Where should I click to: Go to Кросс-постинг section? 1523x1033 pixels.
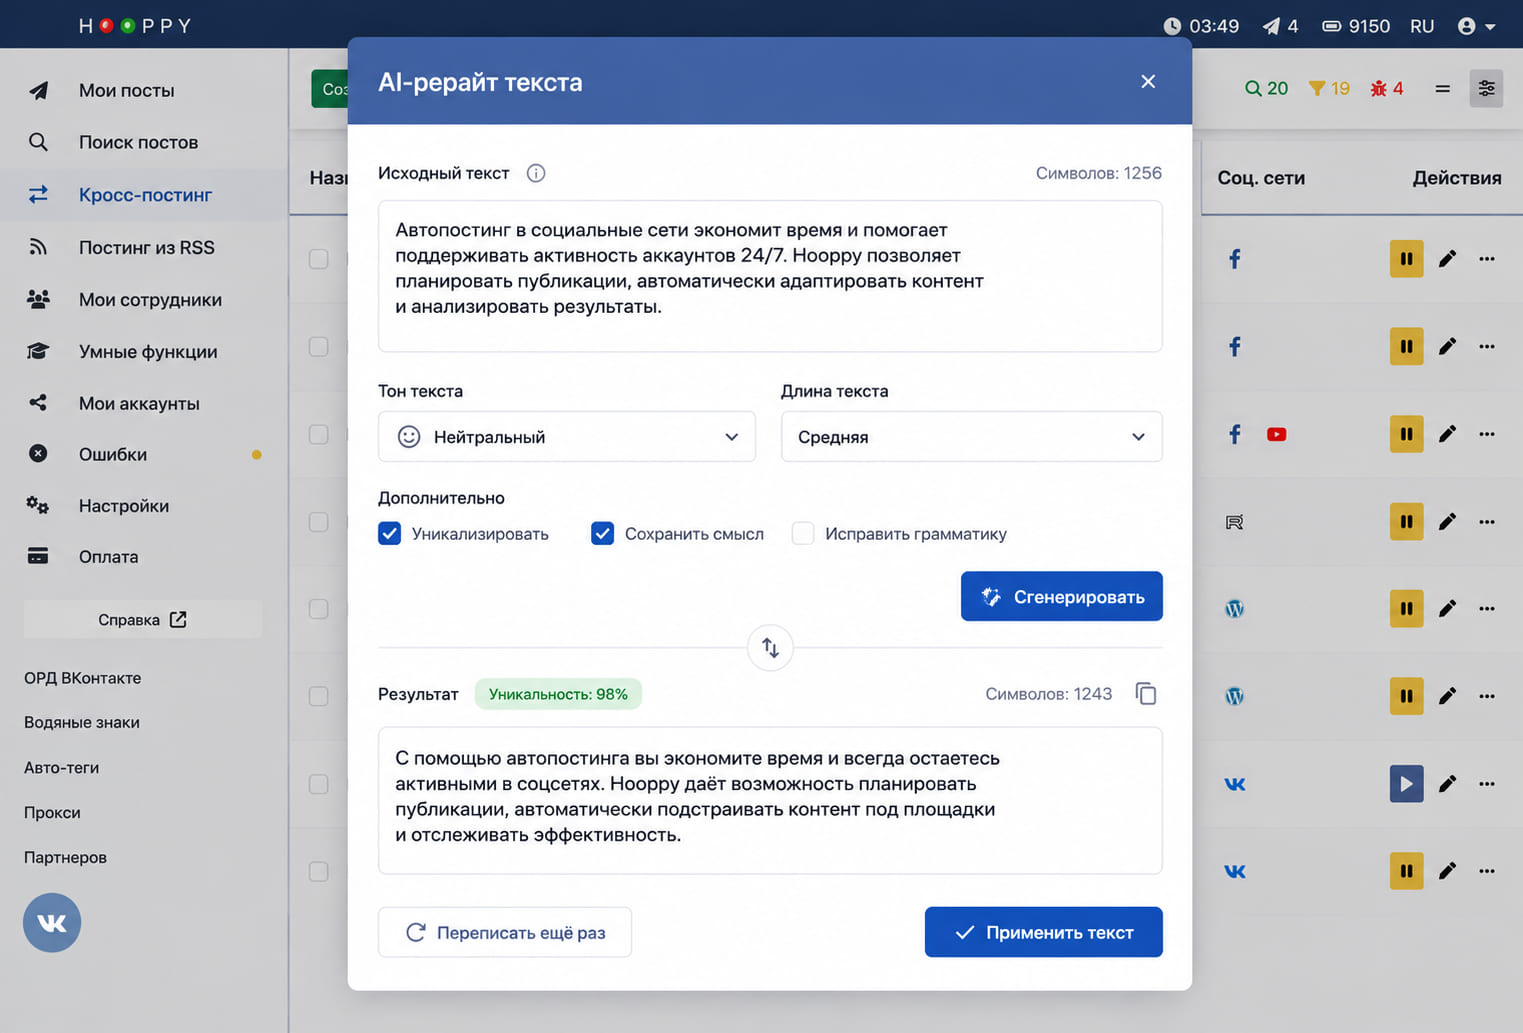click(x=144, y=195)
